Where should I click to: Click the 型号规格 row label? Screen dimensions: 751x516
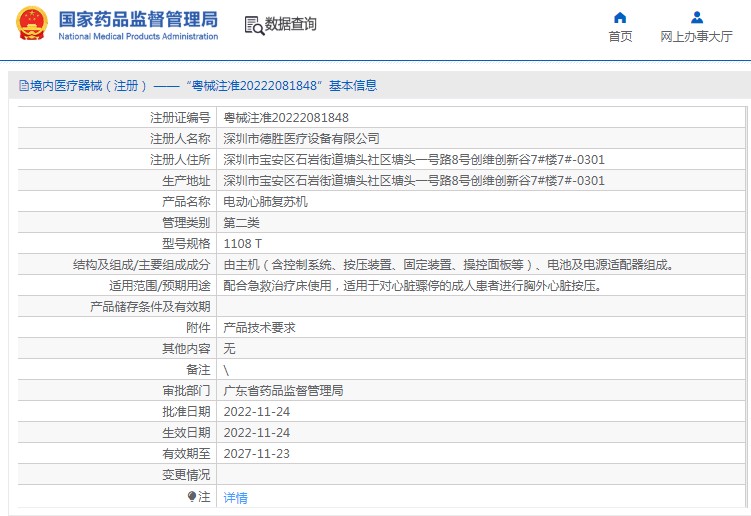[x=186, y=244]
